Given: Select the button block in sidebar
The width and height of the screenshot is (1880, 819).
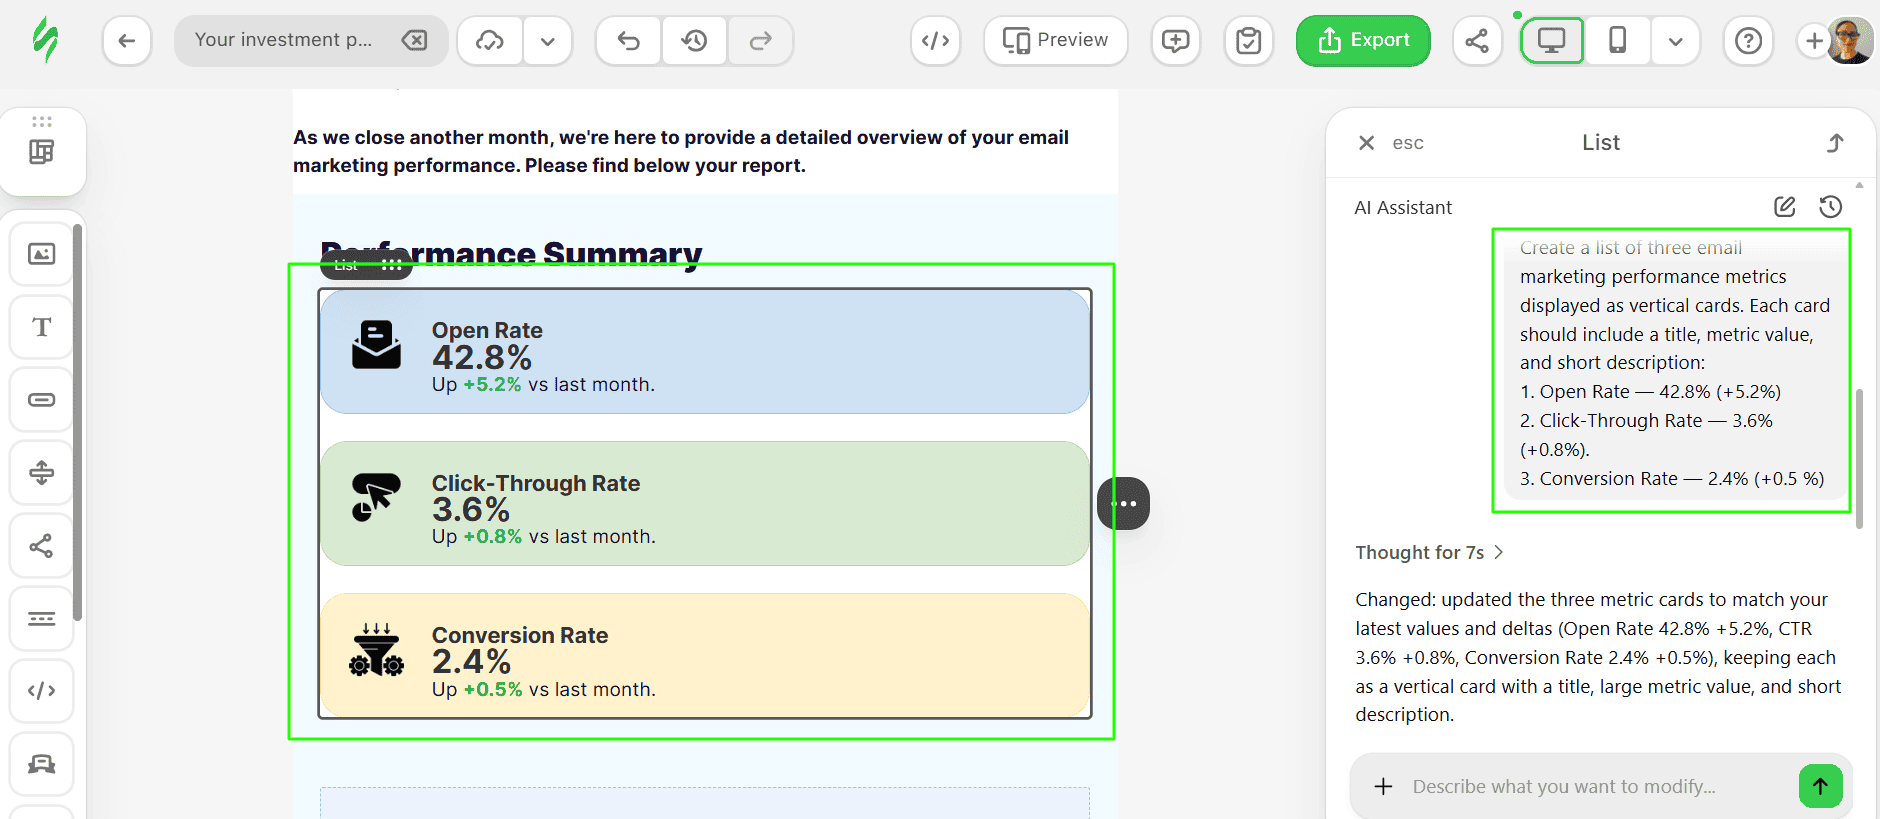Looking at the screenshot, I should click(x=42, y=400).
